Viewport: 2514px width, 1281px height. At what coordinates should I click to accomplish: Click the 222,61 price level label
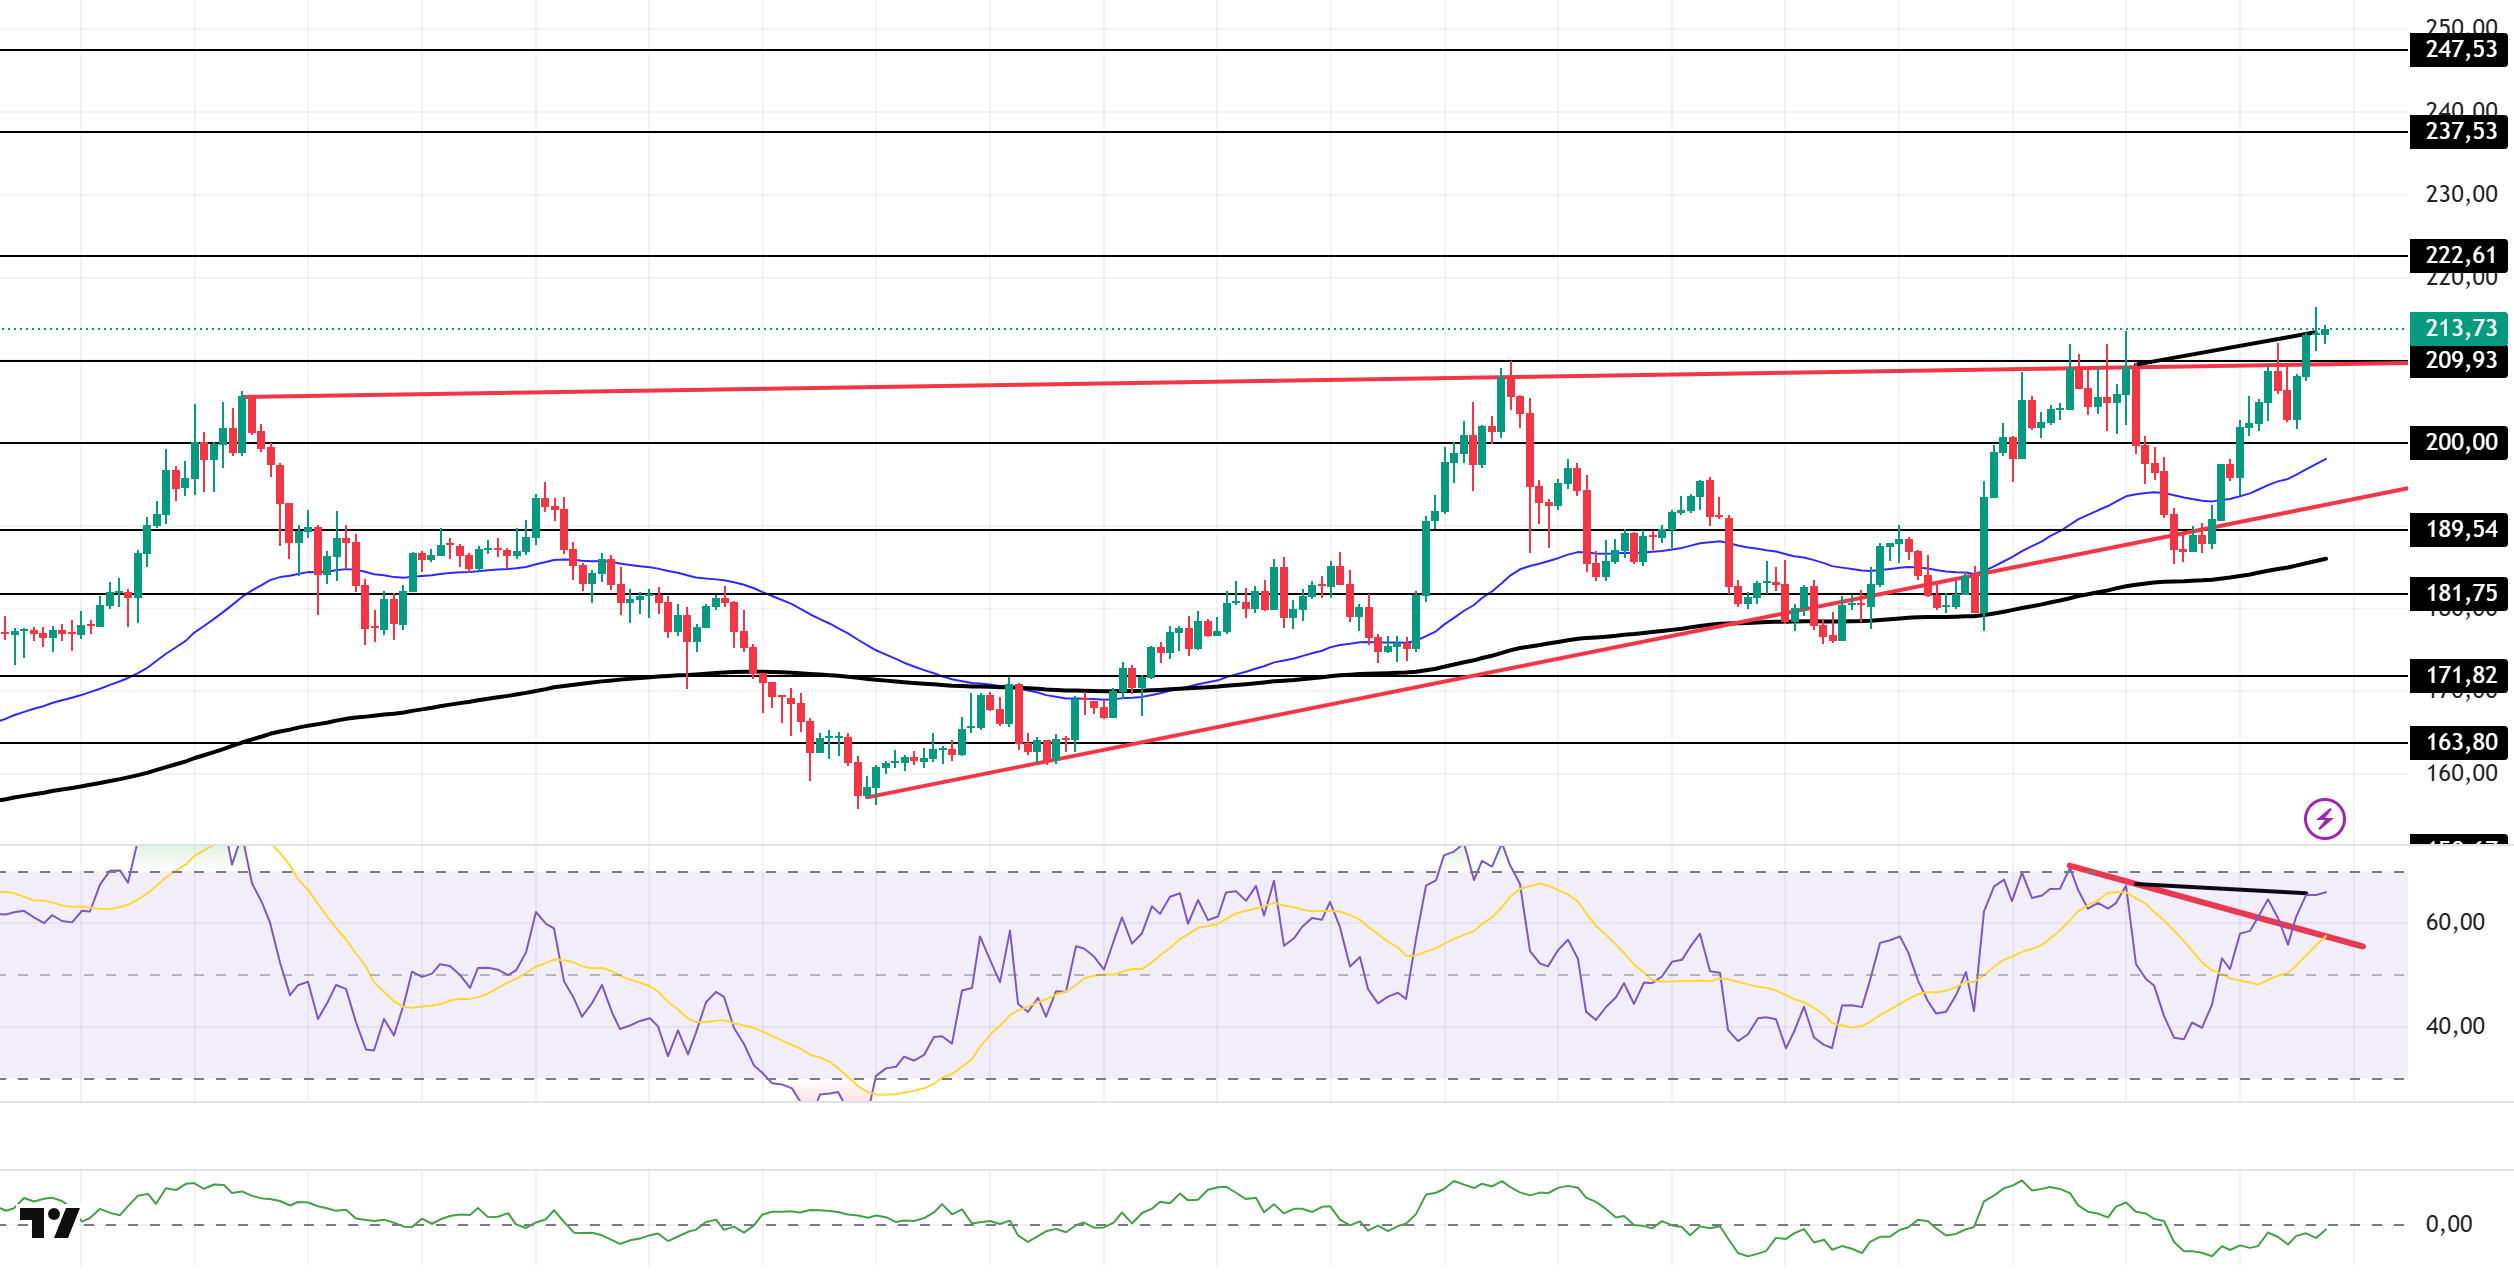pyautogui.click(x=2459, y=256)
